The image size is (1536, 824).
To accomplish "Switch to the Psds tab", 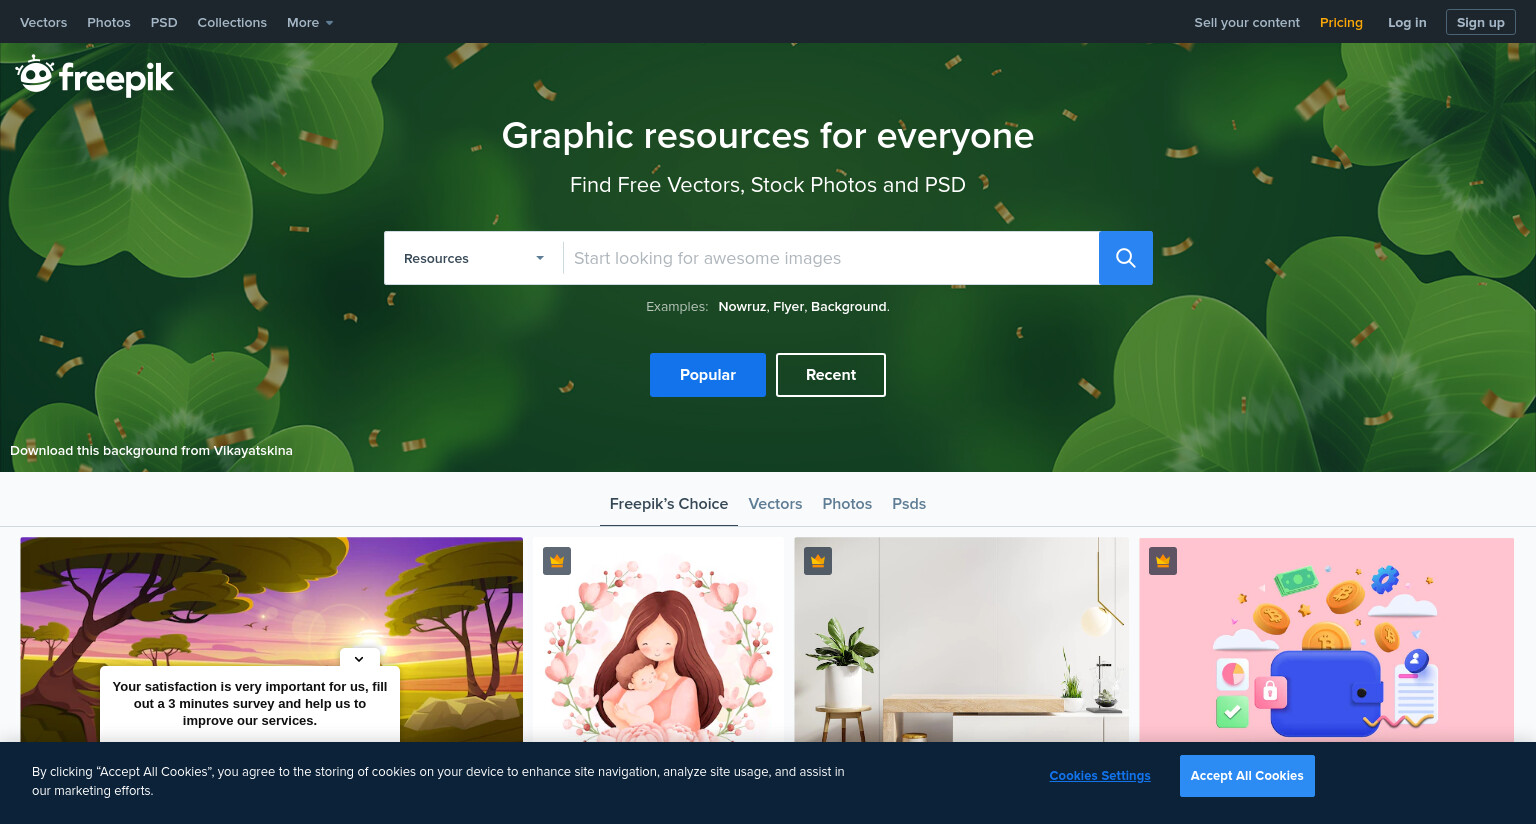I will pyautogui.click(x=909, y=504).
